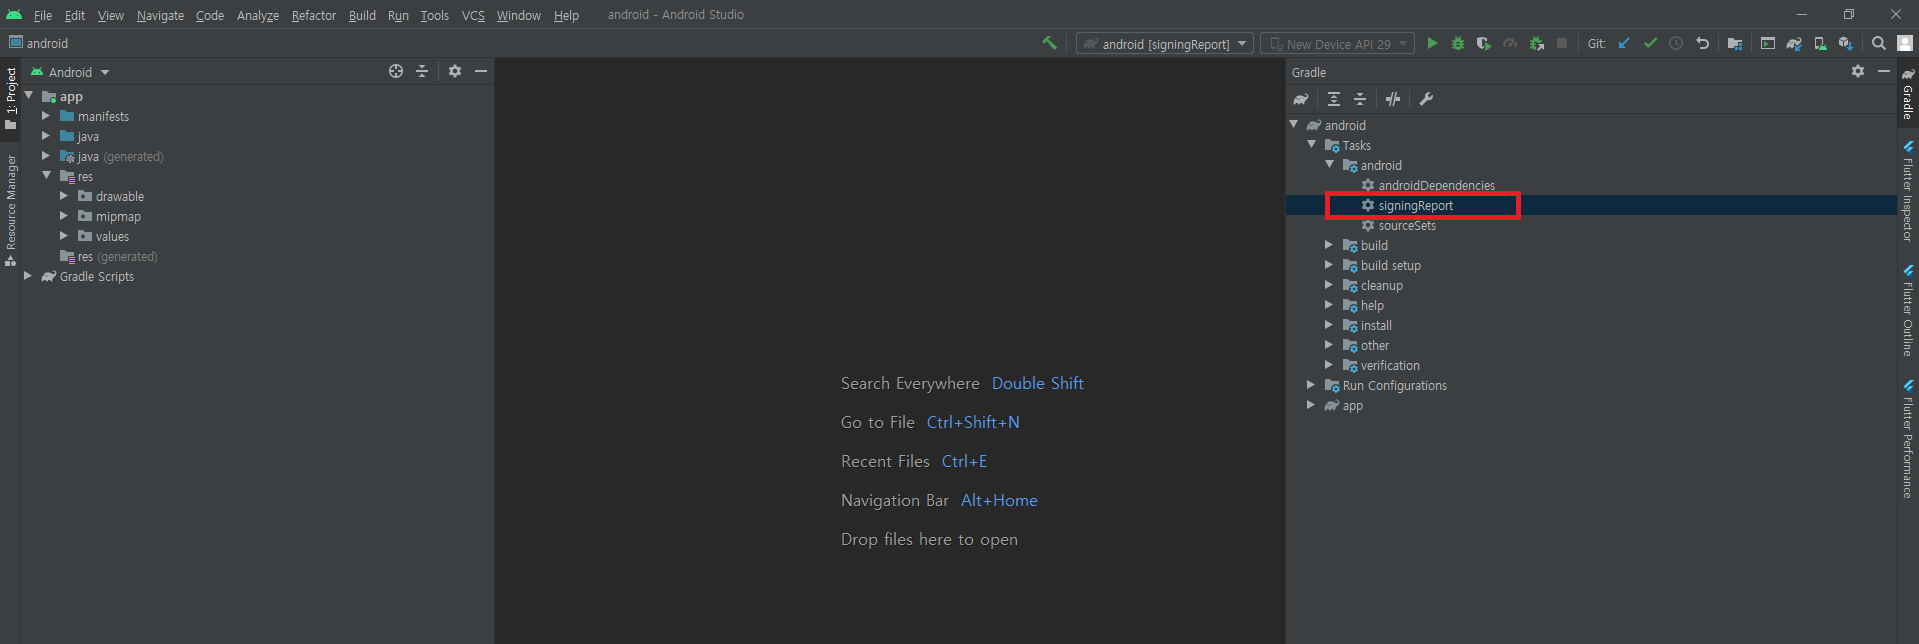Viewport: 1919px width, 644px height.
Task: Attach debugger to Android process icon
Action: click(x=1536, y=43)
